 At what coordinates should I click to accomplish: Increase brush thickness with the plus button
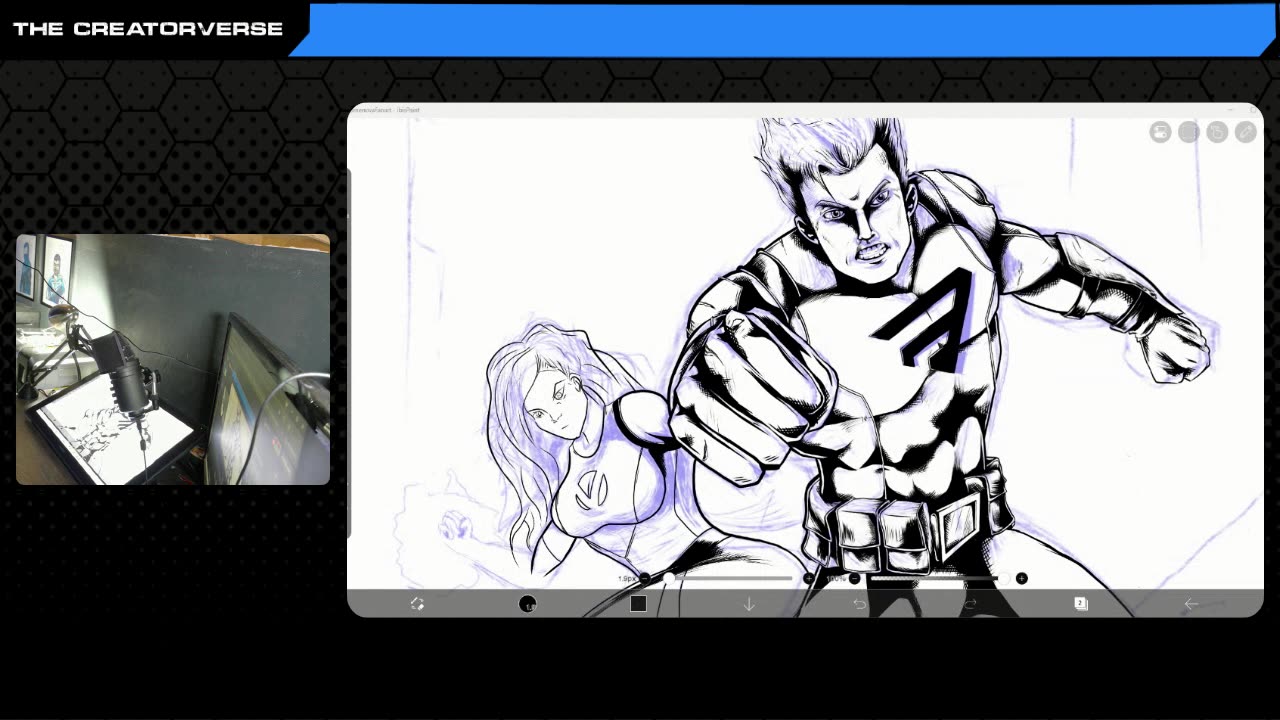pos(808,578)
